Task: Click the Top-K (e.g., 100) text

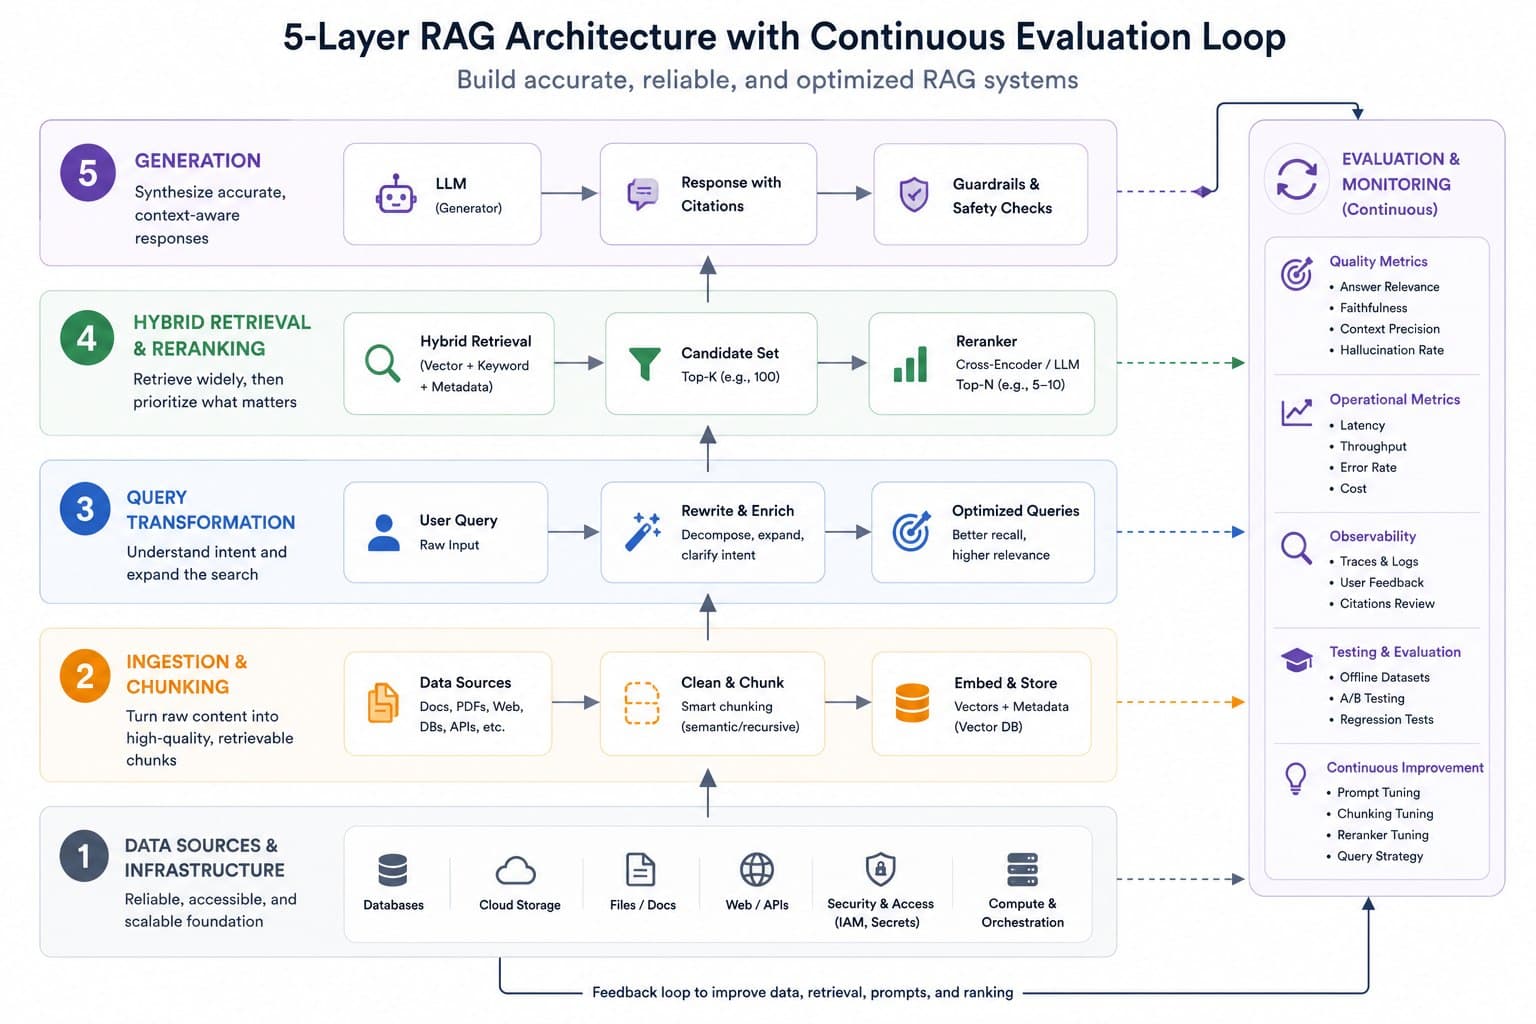Action: click(730, 377)
